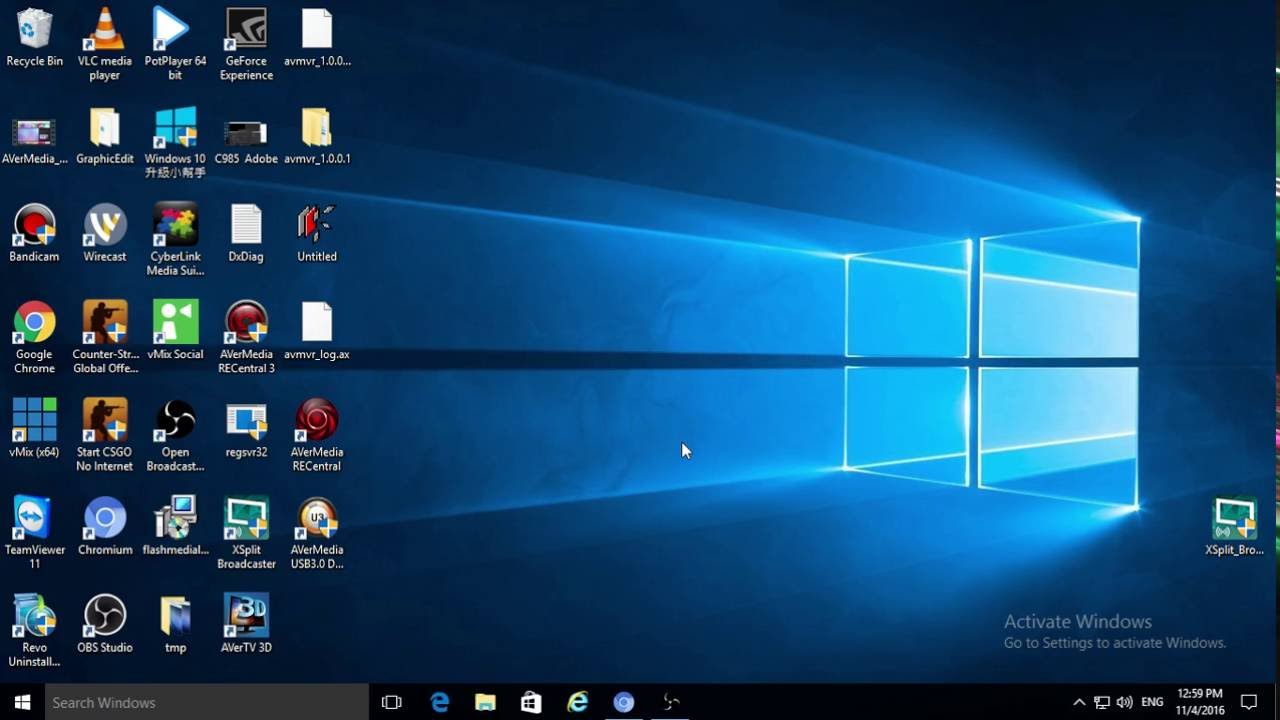Click the Search Windows box
1280x720 pixels.
pyautogui.click(x=207, y=702)
